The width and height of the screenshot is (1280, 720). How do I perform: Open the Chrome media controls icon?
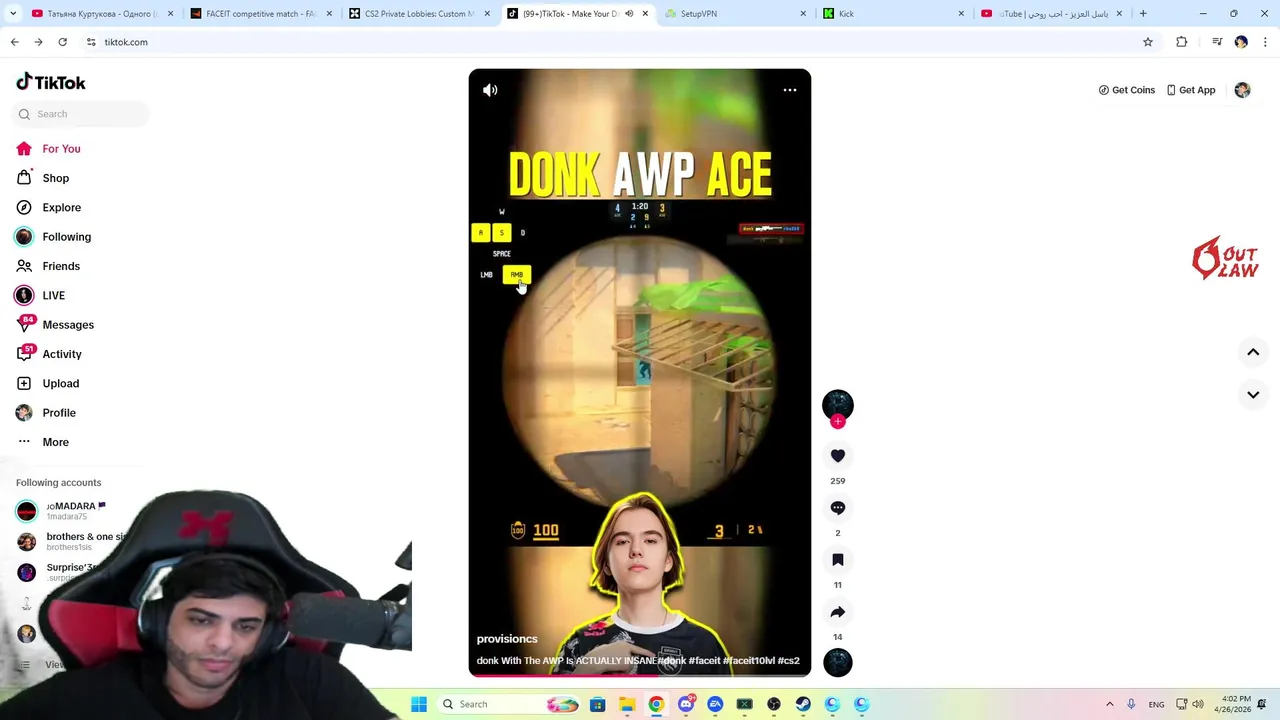click(1217, 42)
